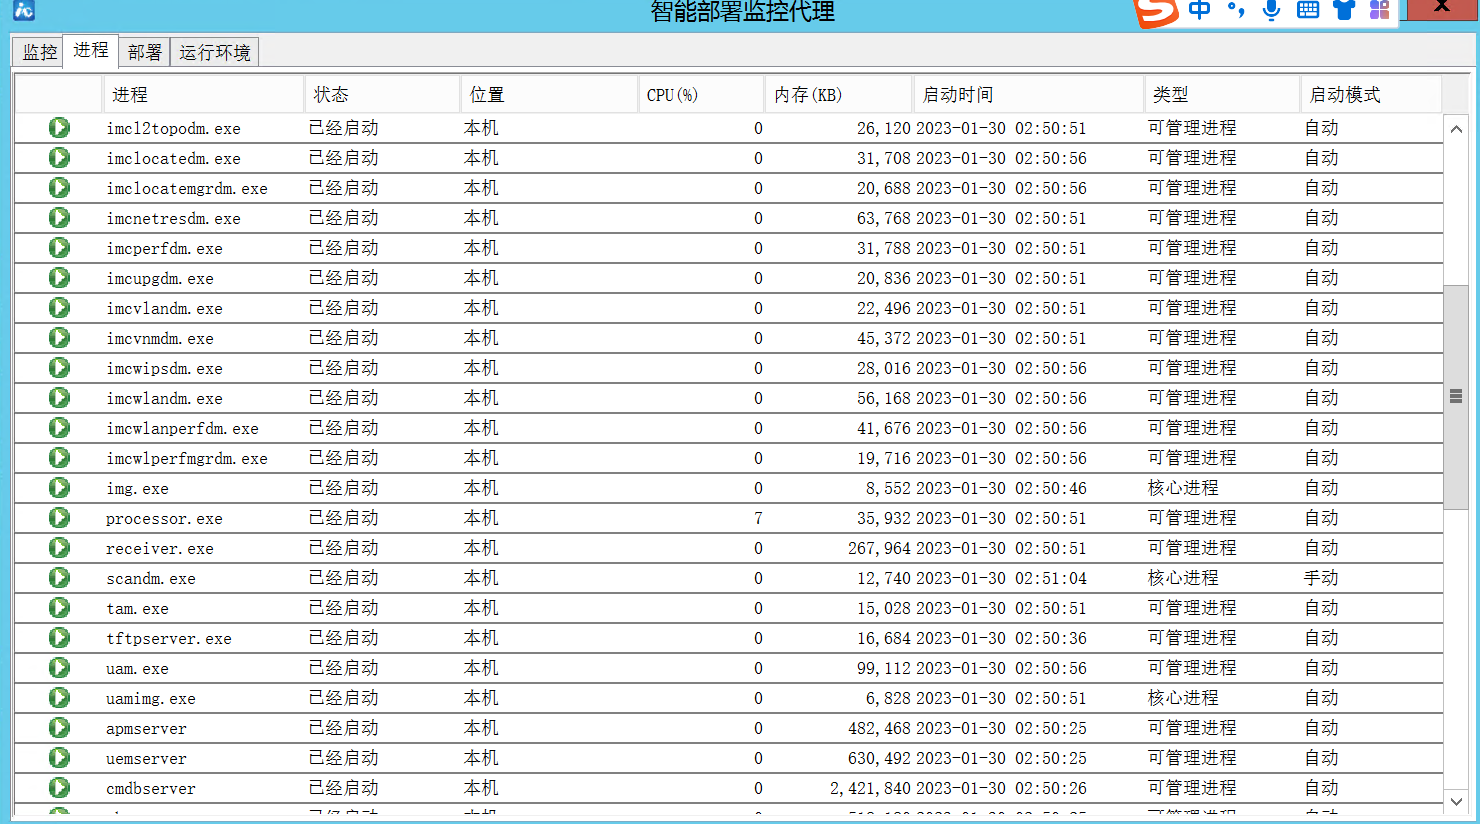Click memory value 267,964 of receiver.exe
This screenshot has width=1480, height=824.
click(879, 548)
